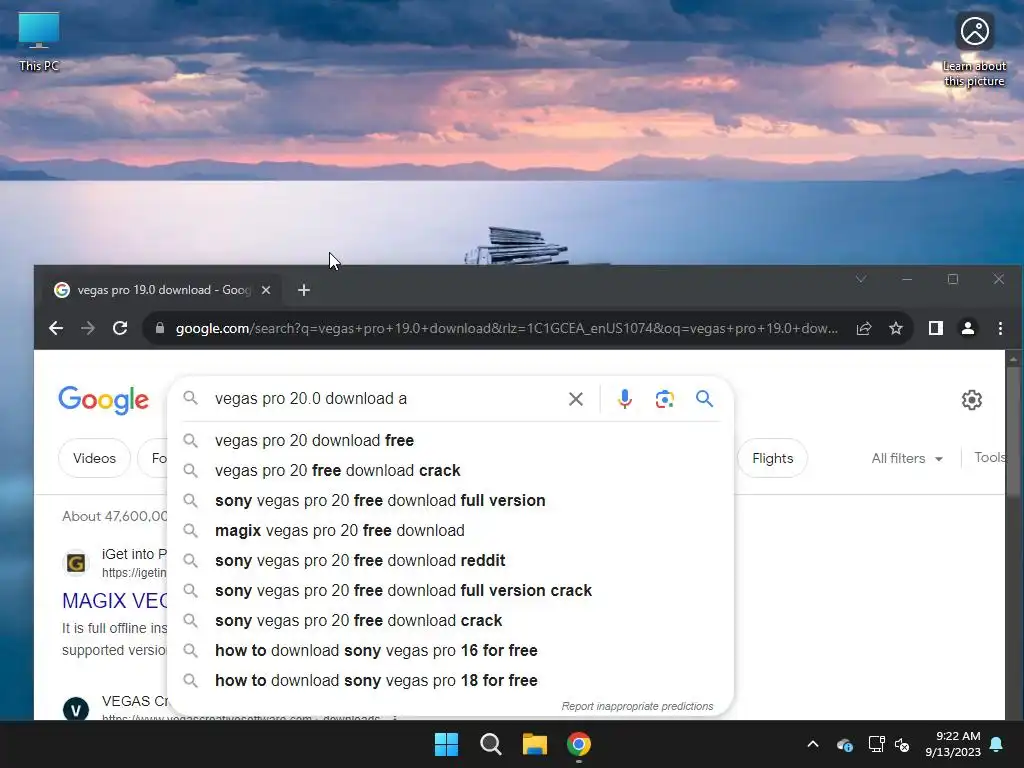
Task: Close the vegas pro 19.0 download tab
Action: (266, 290)
